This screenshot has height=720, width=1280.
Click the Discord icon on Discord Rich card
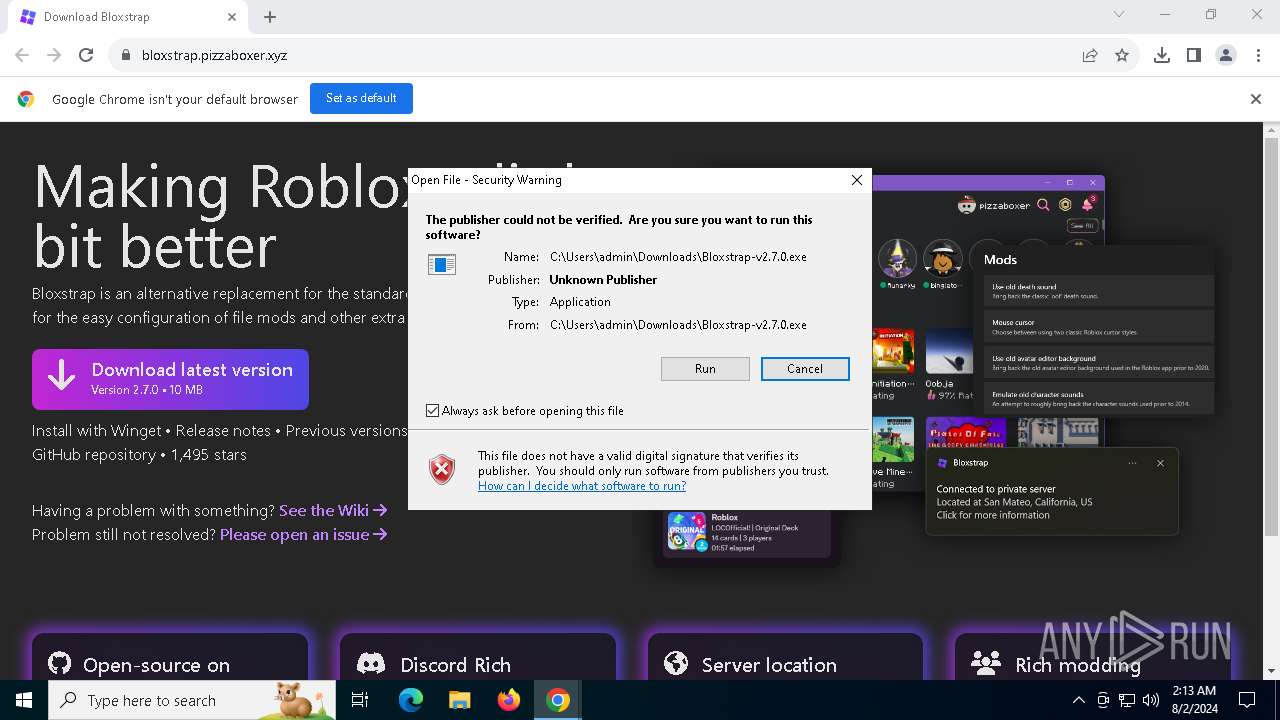(x=371, y=664)
